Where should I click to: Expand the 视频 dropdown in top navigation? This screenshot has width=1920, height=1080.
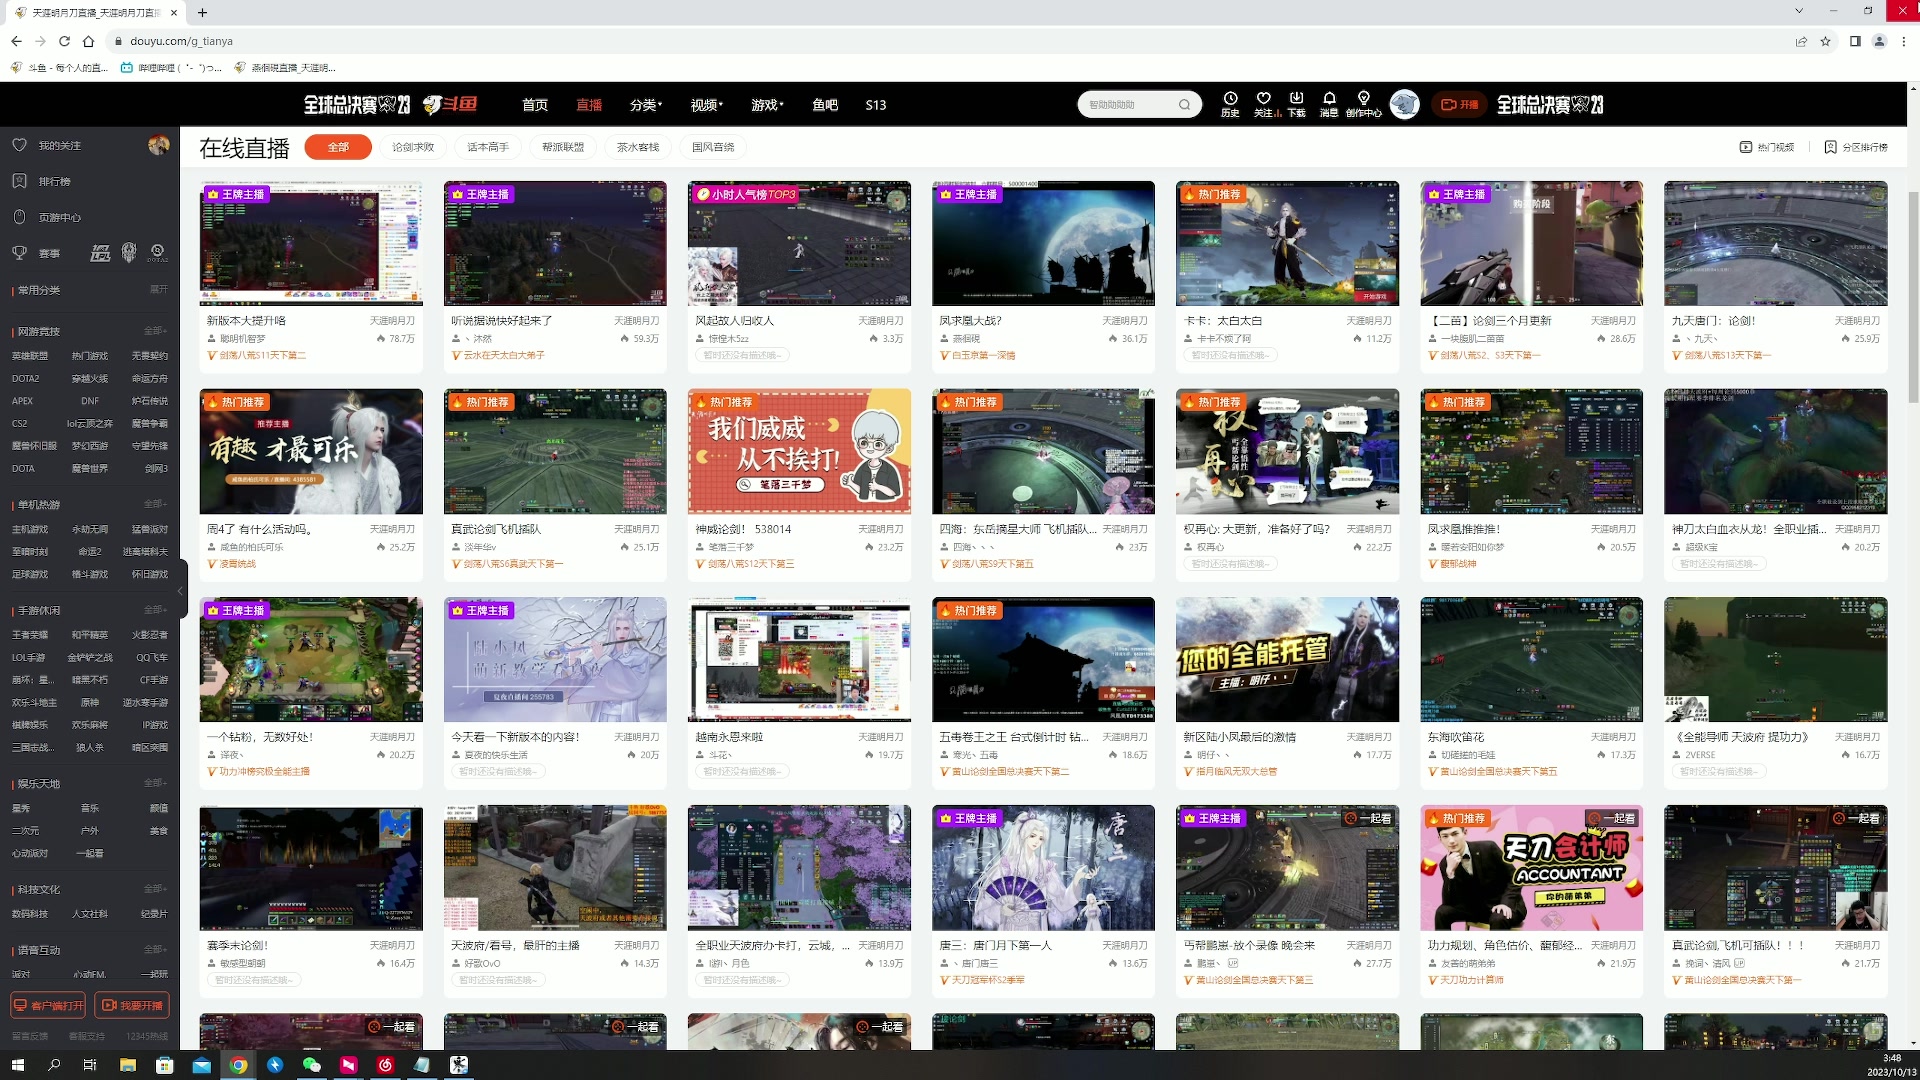[706, 105]
